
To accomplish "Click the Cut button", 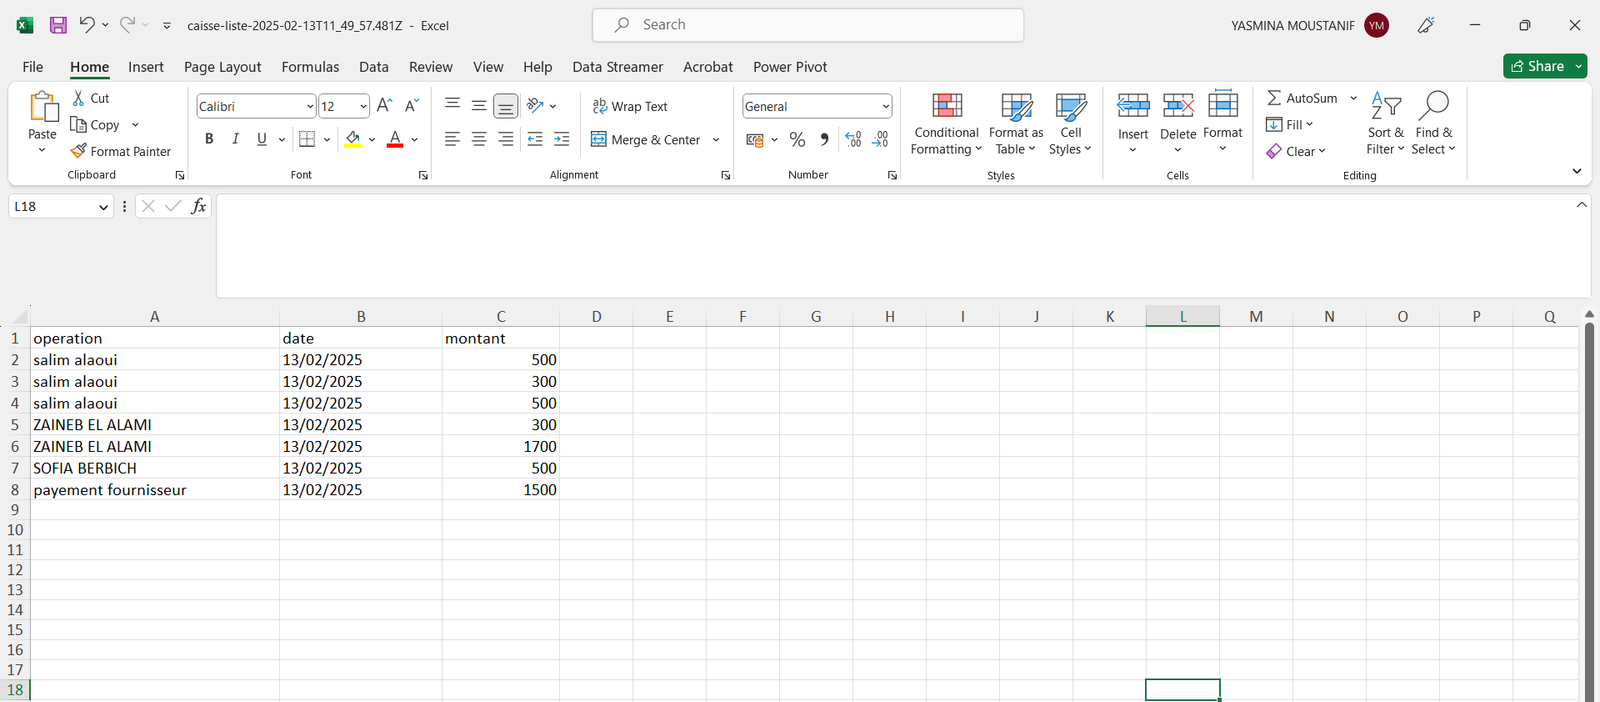I will tap(91, 98).
